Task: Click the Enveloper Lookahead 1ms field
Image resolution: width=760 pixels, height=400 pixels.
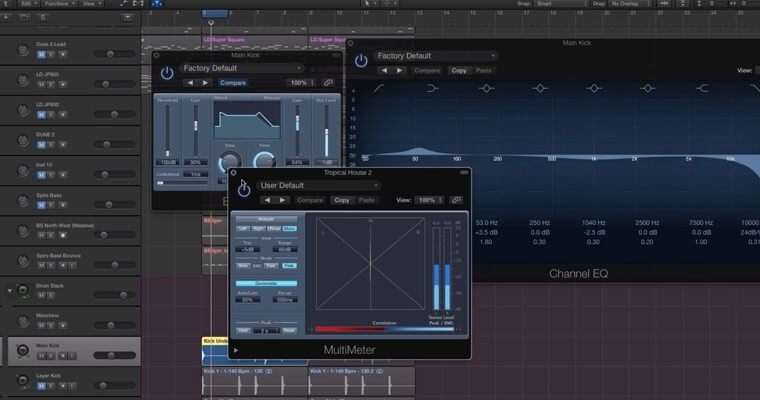Action: pyautogui.click(x=196, y=174)
